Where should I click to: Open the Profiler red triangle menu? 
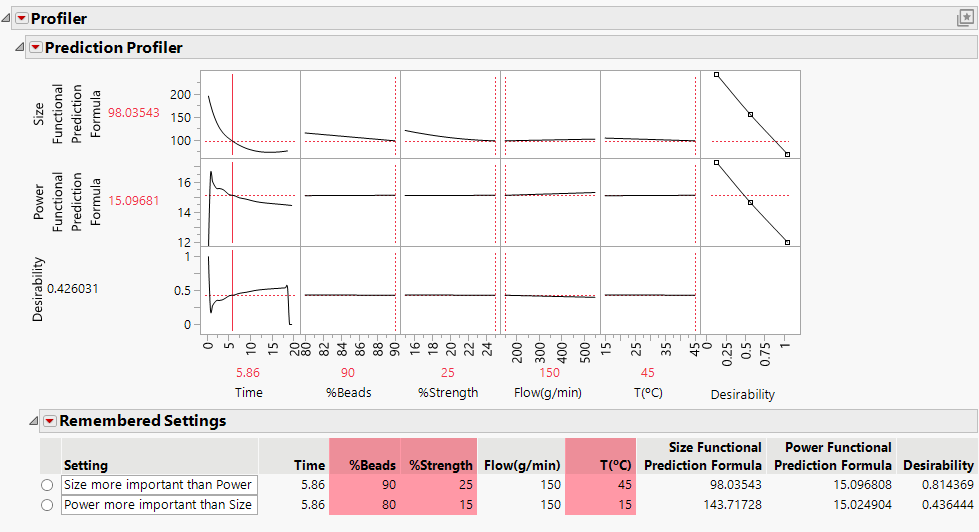[x=22, y=18]
